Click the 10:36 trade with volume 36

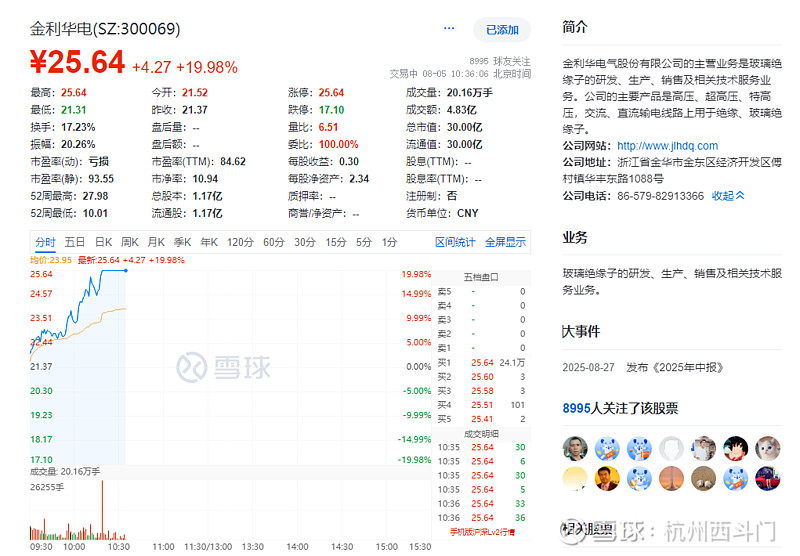coord(481,518)
